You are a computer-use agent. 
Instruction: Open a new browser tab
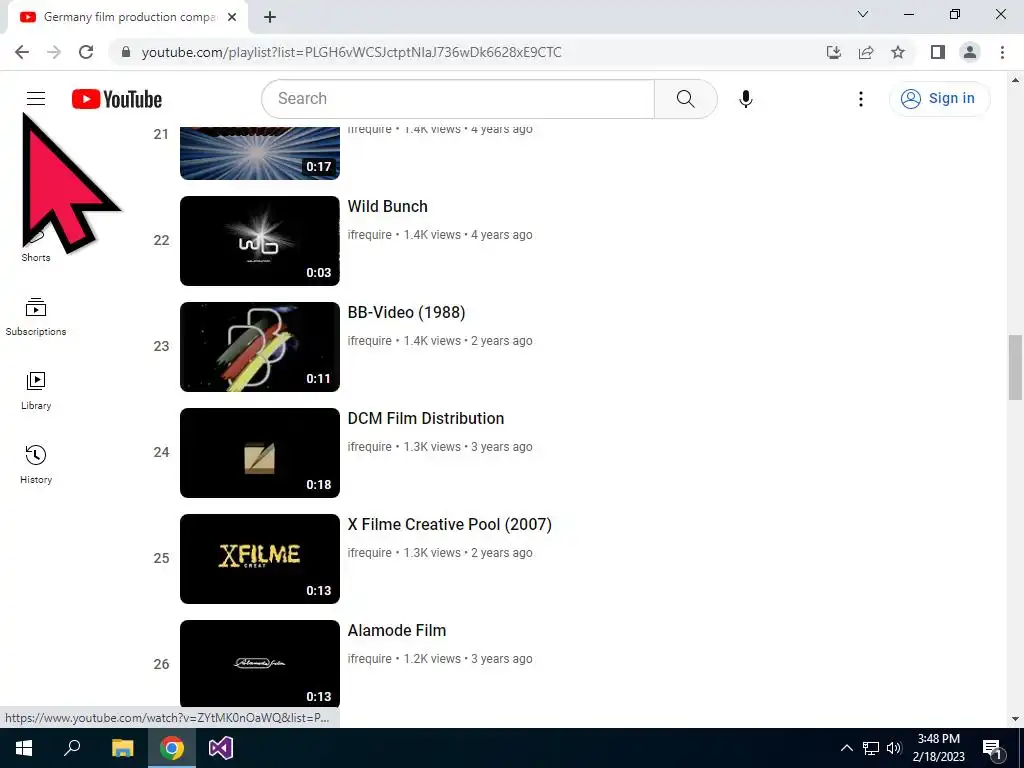pyautogui.click(x=270, y=17)
